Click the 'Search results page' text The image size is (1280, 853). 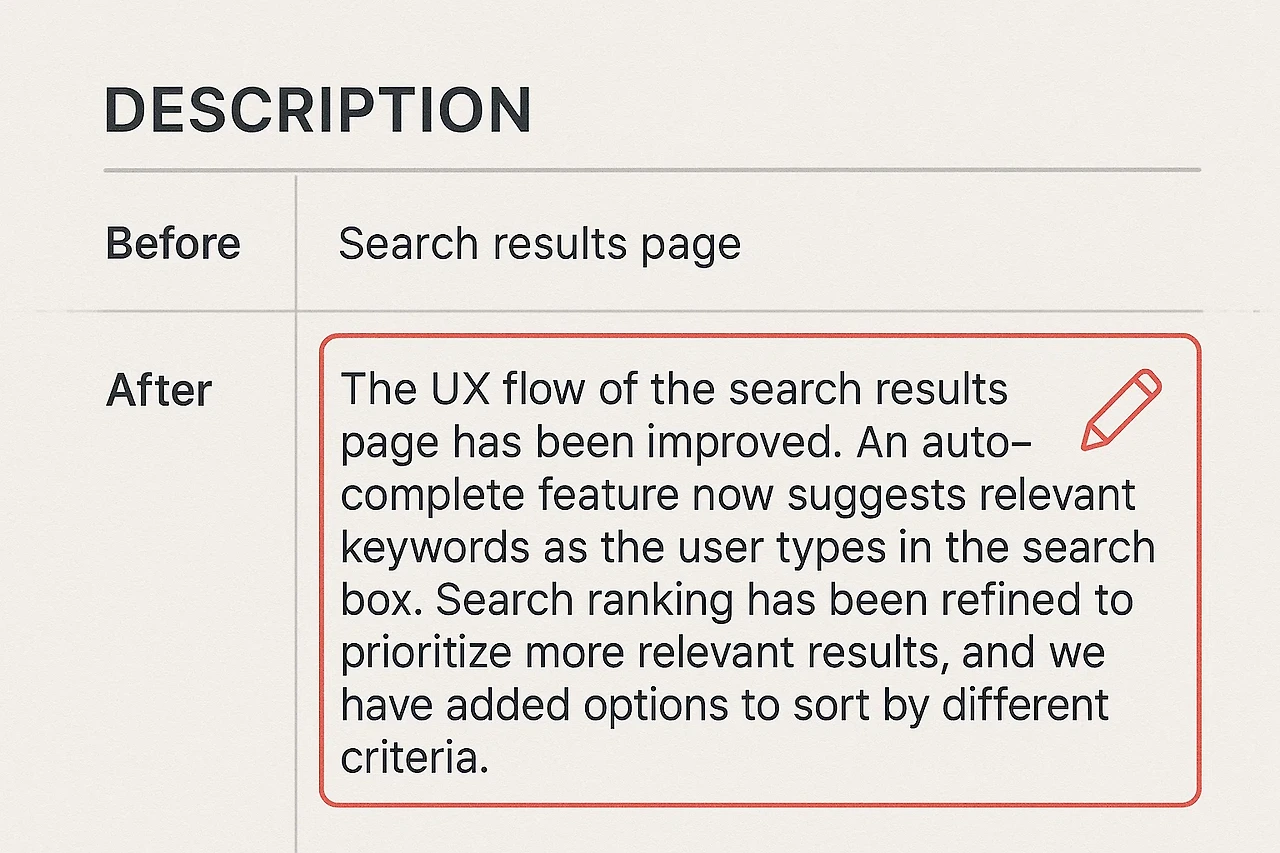(540, 244)
